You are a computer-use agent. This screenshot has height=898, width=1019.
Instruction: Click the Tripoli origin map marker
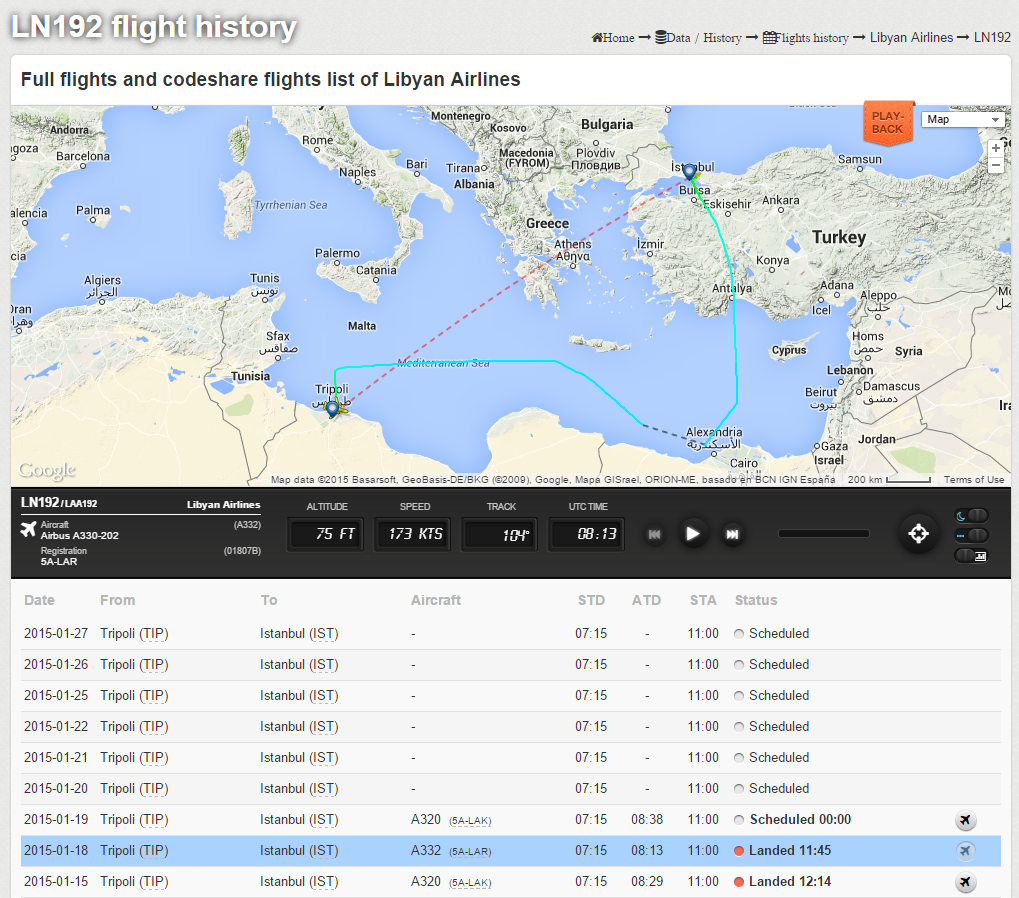point(332,409)
